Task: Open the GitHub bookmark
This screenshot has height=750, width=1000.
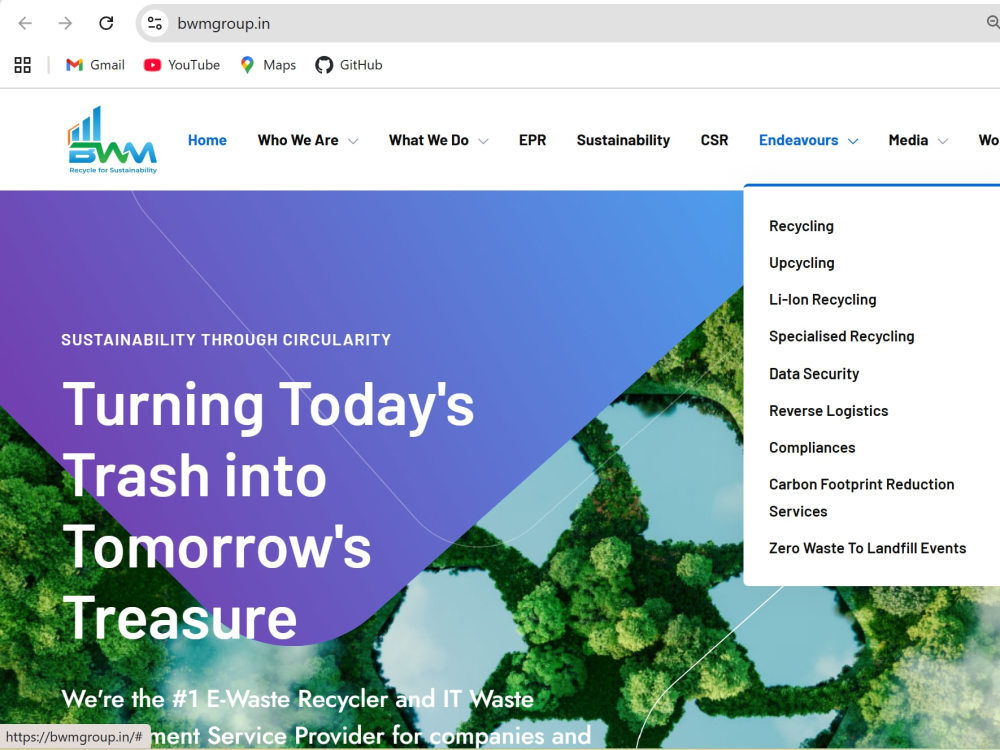Action: click(349, 65)
